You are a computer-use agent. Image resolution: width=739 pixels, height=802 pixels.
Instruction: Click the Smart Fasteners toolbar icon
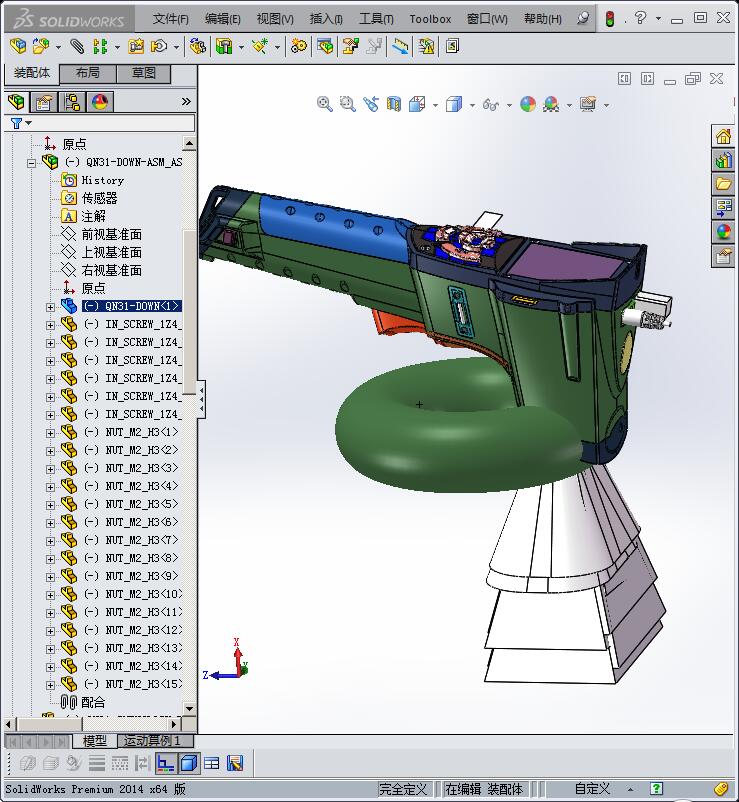[x=136, y=47]
